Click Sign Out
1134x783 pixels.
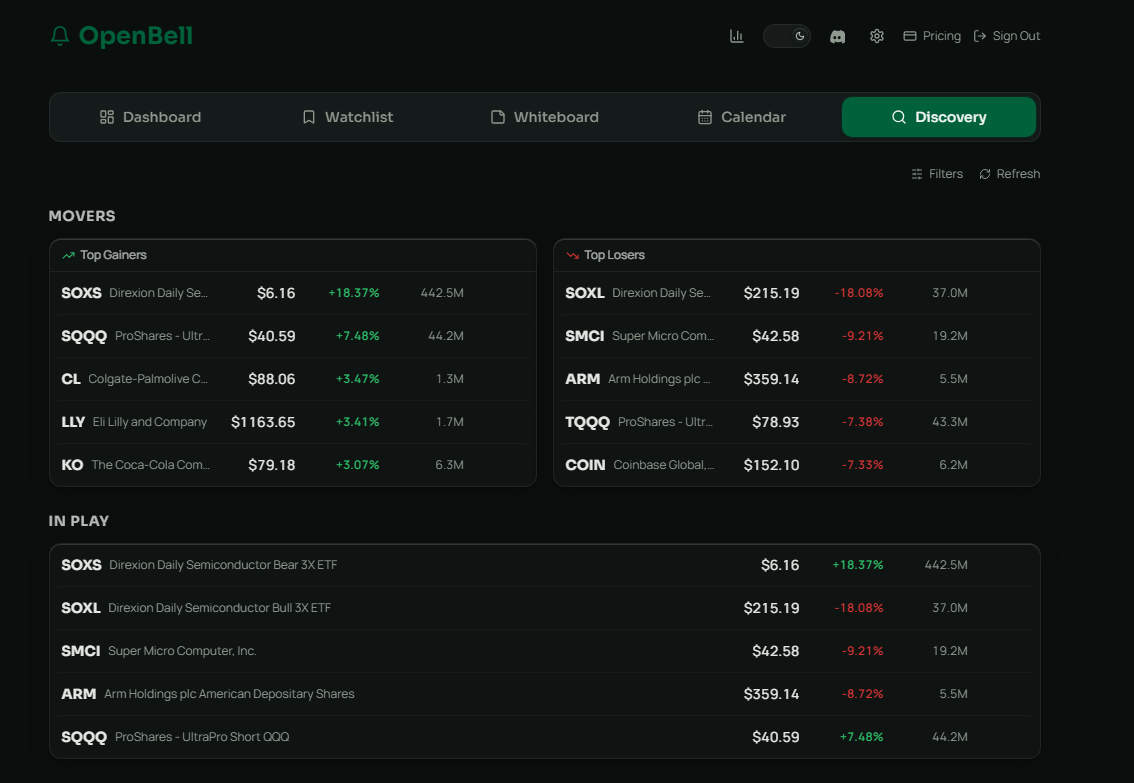pyautogui.click(x=1007, y=35)
